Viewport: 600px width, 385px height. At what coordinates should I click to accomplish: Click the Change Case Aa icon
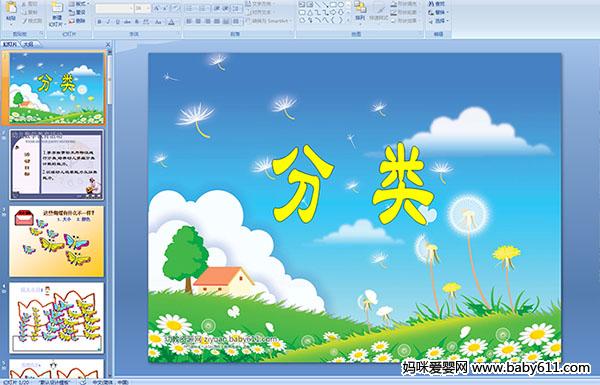point(158,22)
